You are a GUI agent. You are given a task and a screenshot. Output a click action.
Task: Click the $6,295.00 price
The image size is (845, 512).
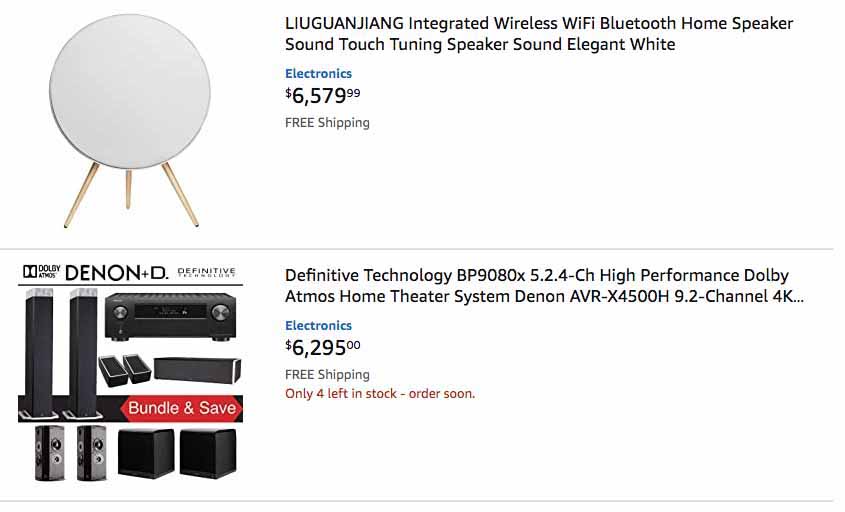click(322, 348)
